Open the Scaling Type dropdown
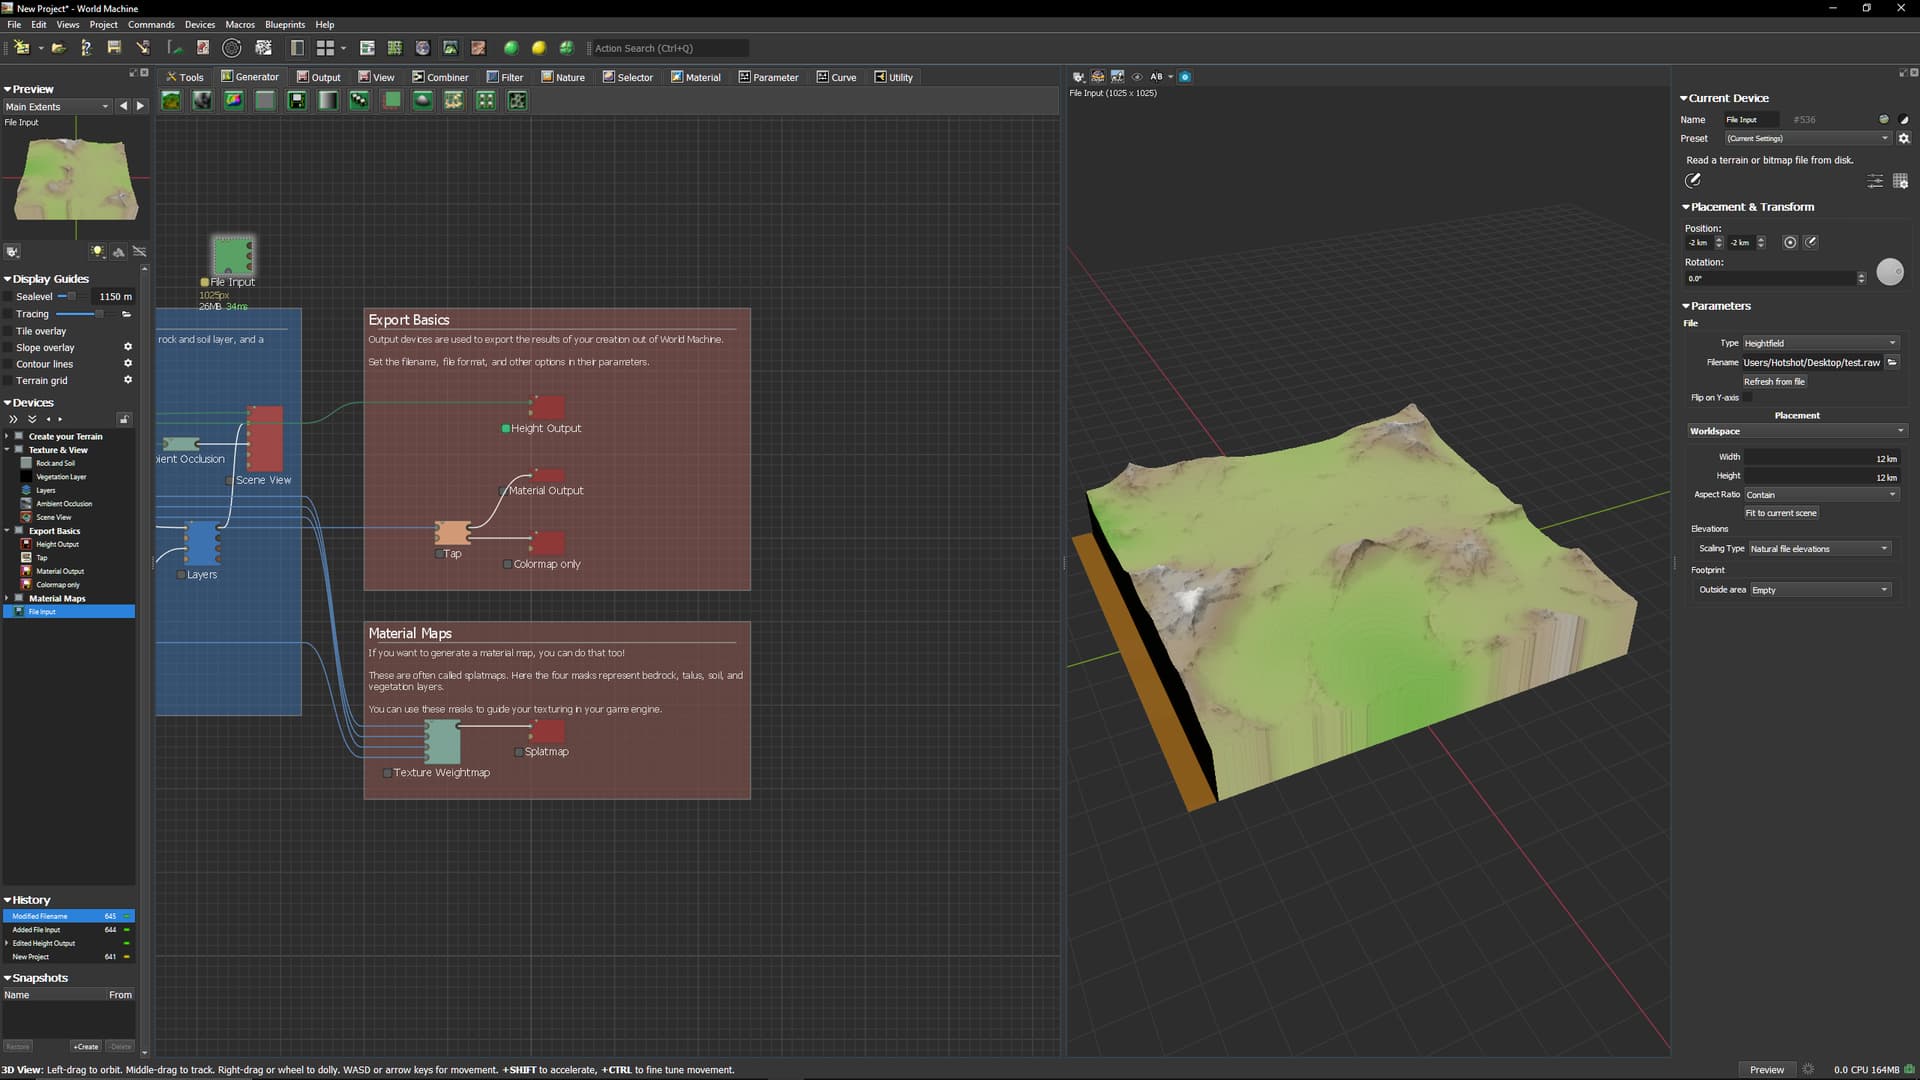This screenshot has height=1080, width=1920. coord(1819,549)
